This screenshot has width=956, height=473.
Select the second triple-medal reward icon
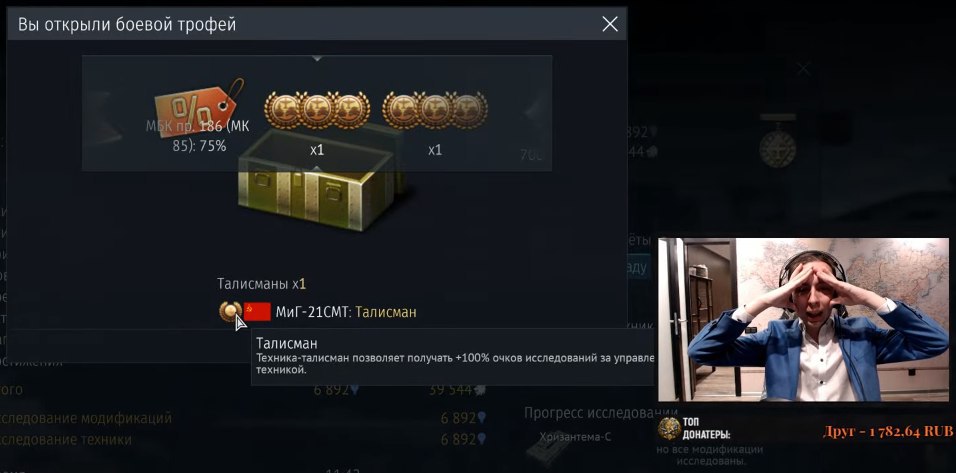435,110
